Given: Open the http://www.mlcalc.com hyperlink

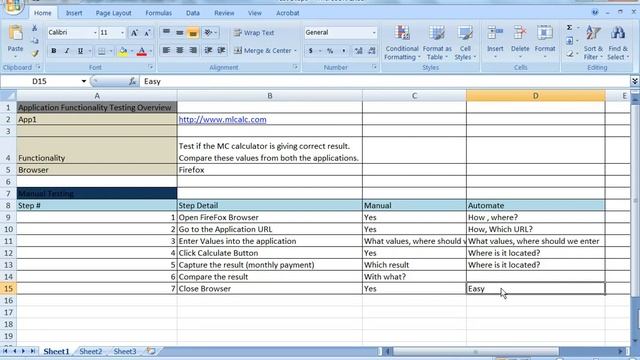Looking at the screenshot, I should click(x=222, y=120).
